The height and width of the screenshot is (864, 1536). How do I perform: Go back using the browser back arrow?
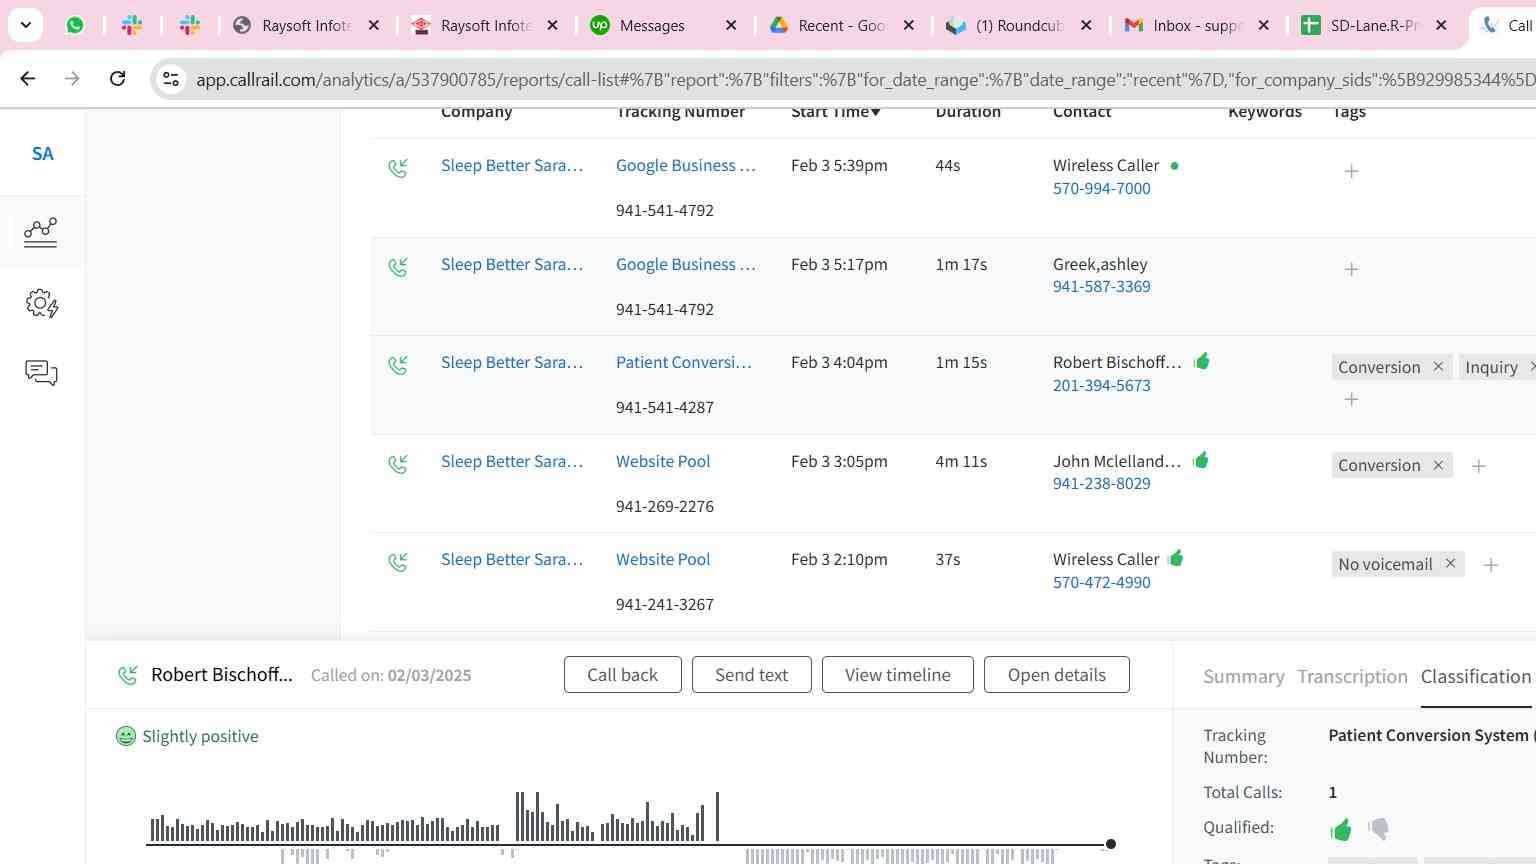click(x=28, y=78)
